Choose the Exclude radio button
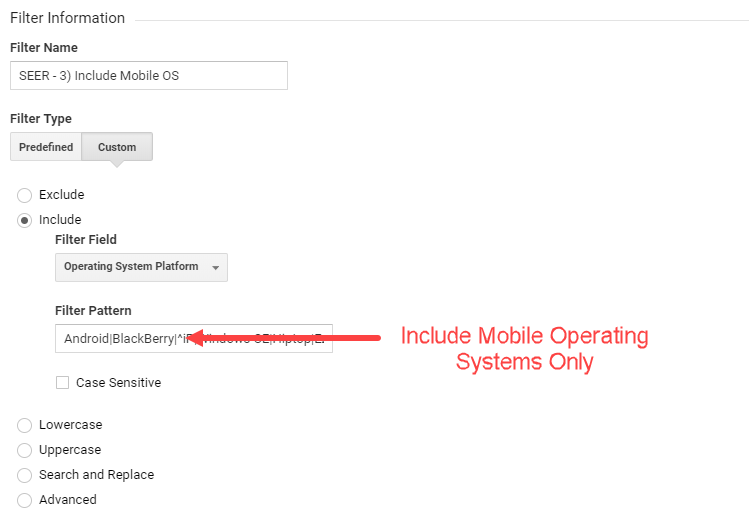The height and width of the screenshot is (524, 749). point(25,195)
